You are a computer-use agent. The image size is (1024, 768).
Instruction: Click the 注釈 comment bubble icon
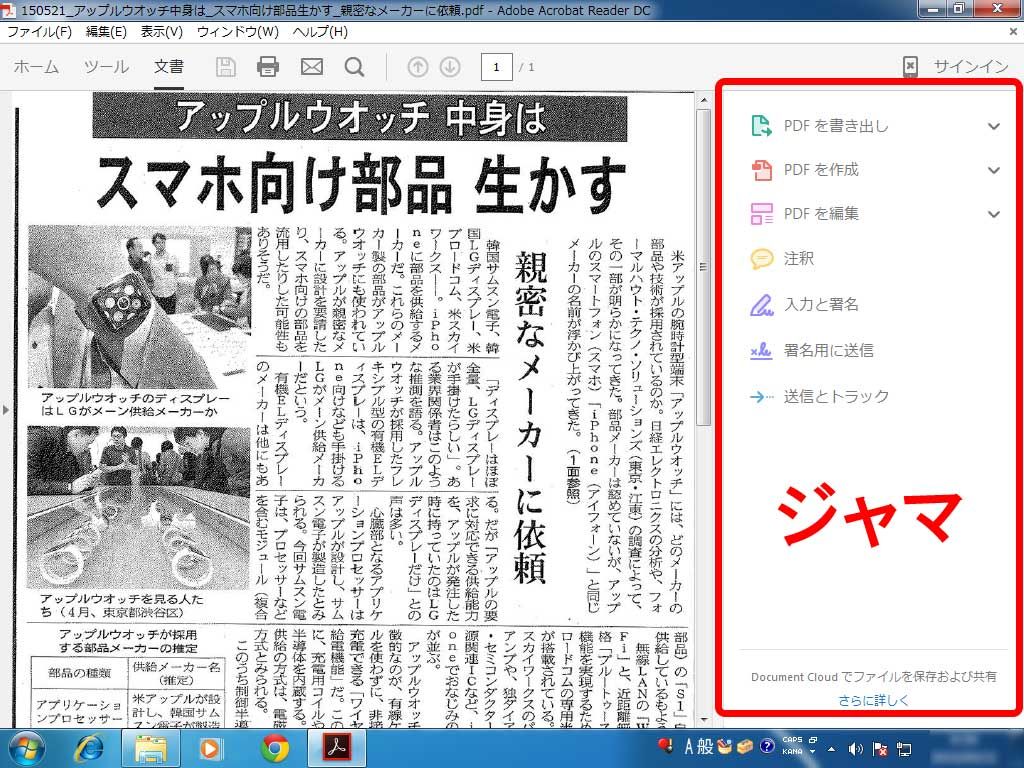[761, 259]
